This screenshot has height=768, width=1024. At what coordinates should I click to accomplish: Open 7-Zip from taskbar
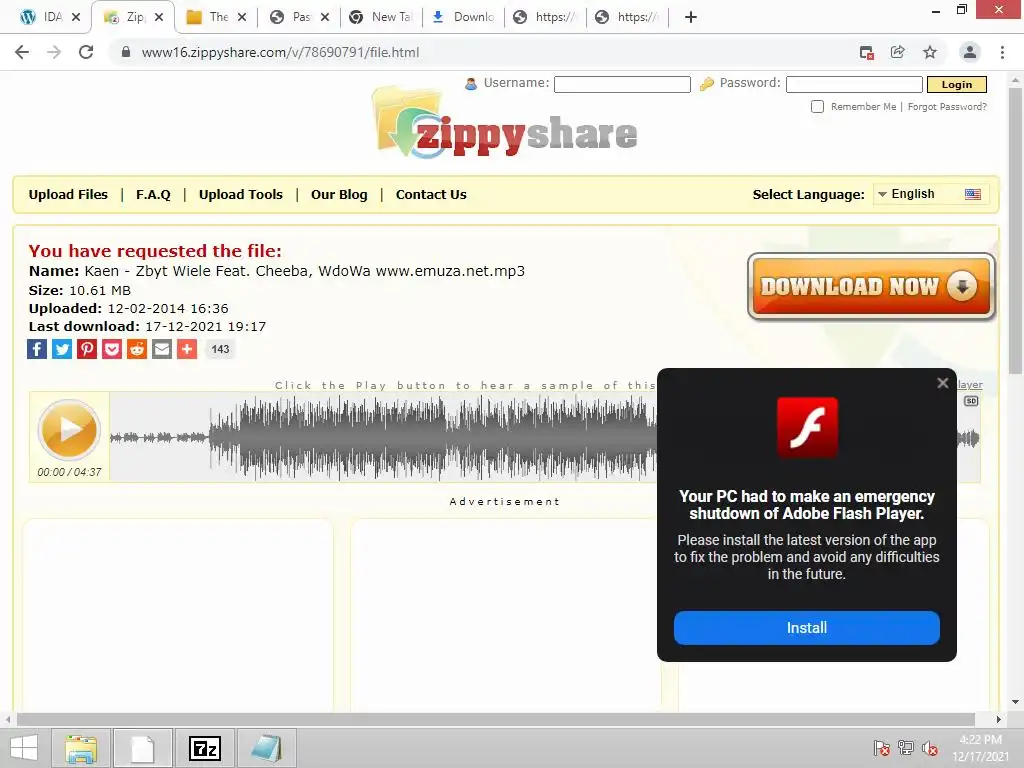204,748
